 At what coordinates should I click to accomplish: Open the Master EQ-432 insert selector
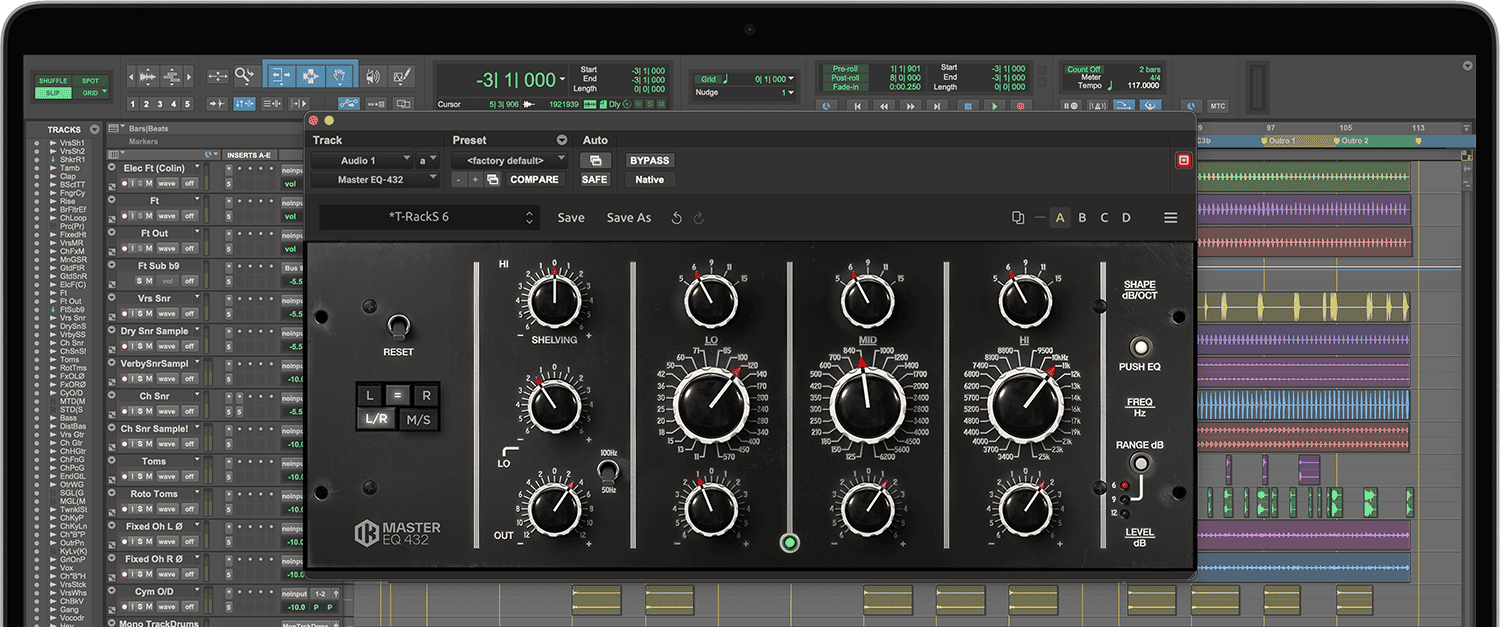point(375,179)
